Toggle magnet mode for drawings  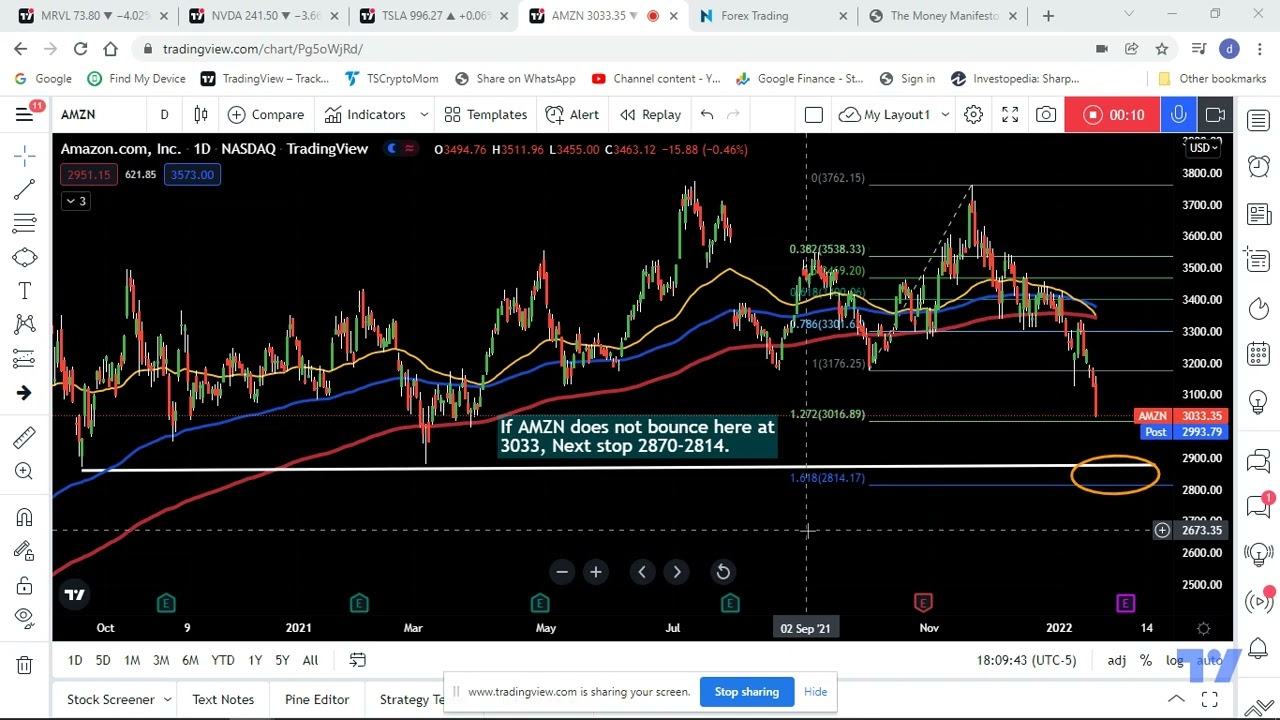point(25,517)
